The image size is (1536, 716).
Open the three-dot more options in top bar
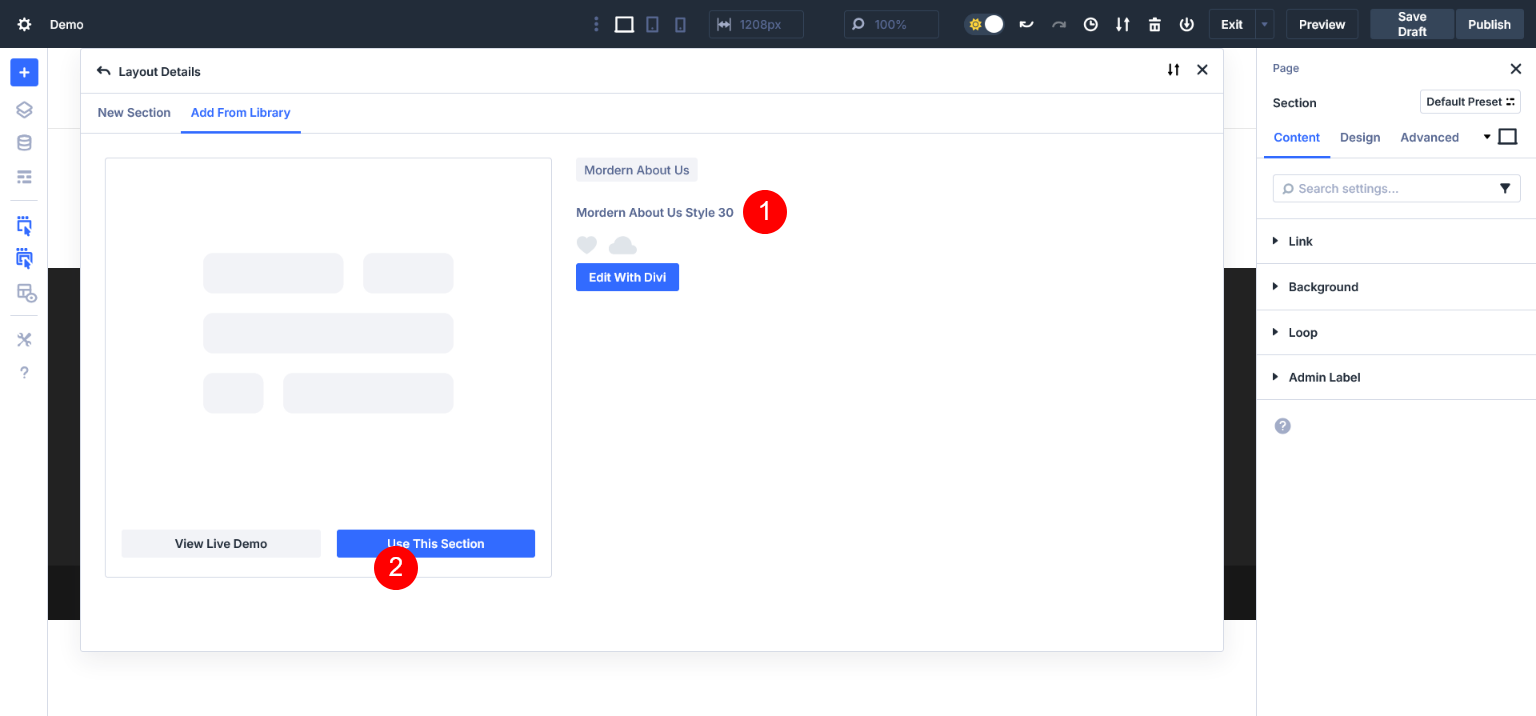pyautogui.click(x=596, y=24)
